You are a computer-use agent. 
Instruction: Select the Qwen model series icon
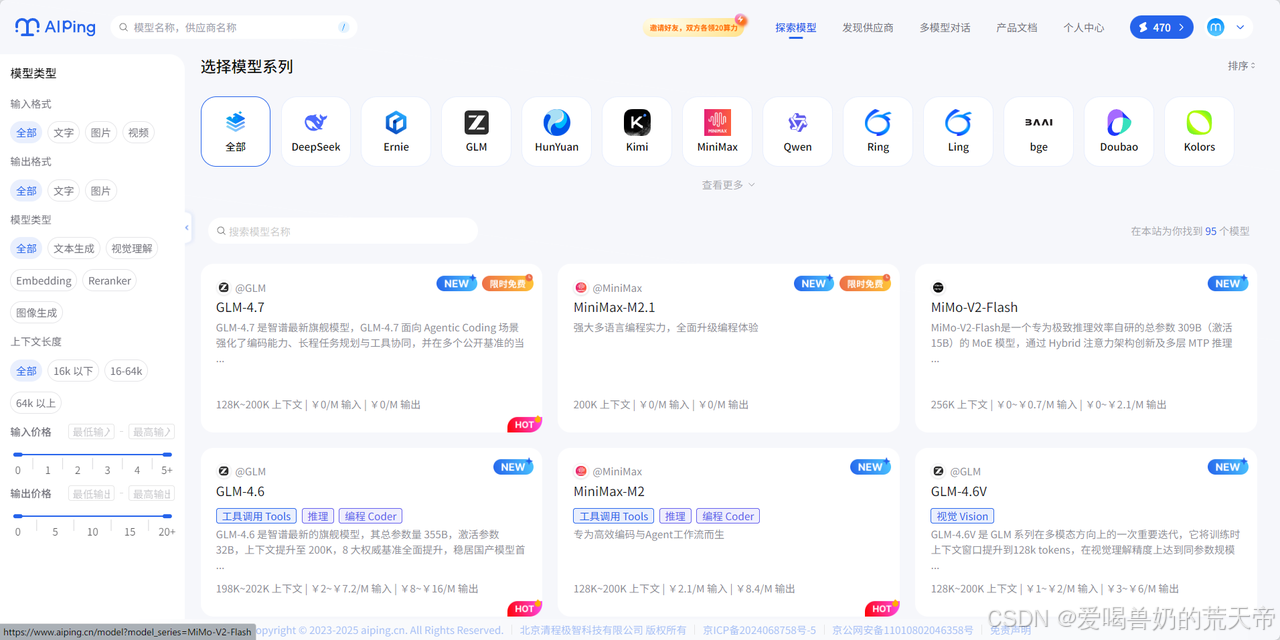[797, 131]
